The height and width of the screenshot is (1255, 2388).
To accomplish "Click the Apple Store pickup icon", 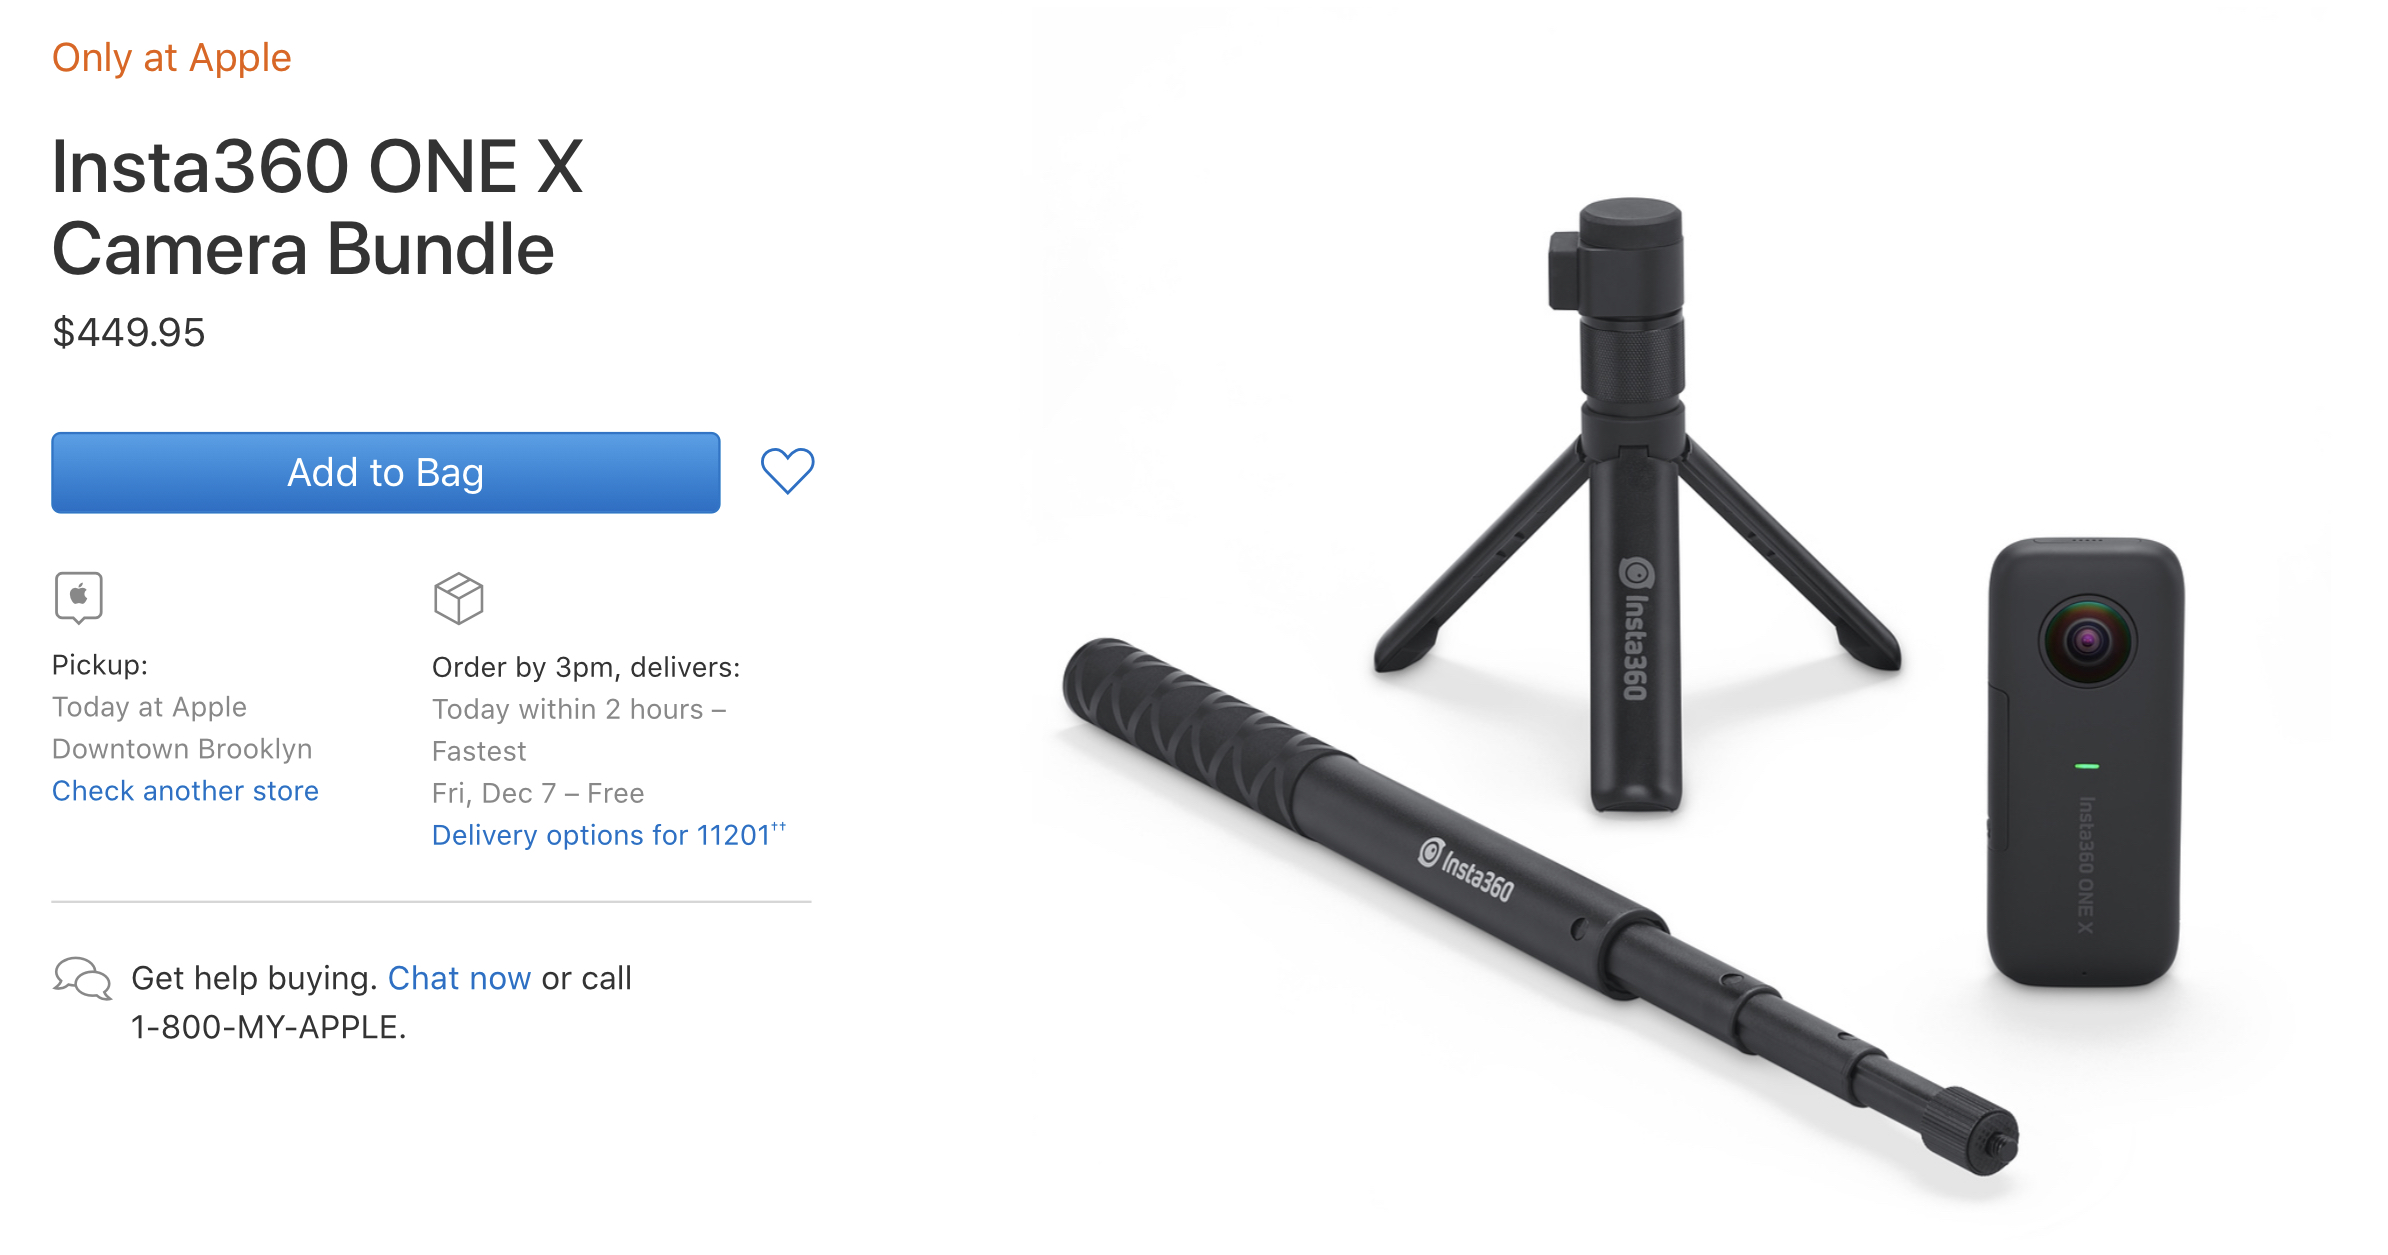I will pyautogui.click(x=79, y=598).
